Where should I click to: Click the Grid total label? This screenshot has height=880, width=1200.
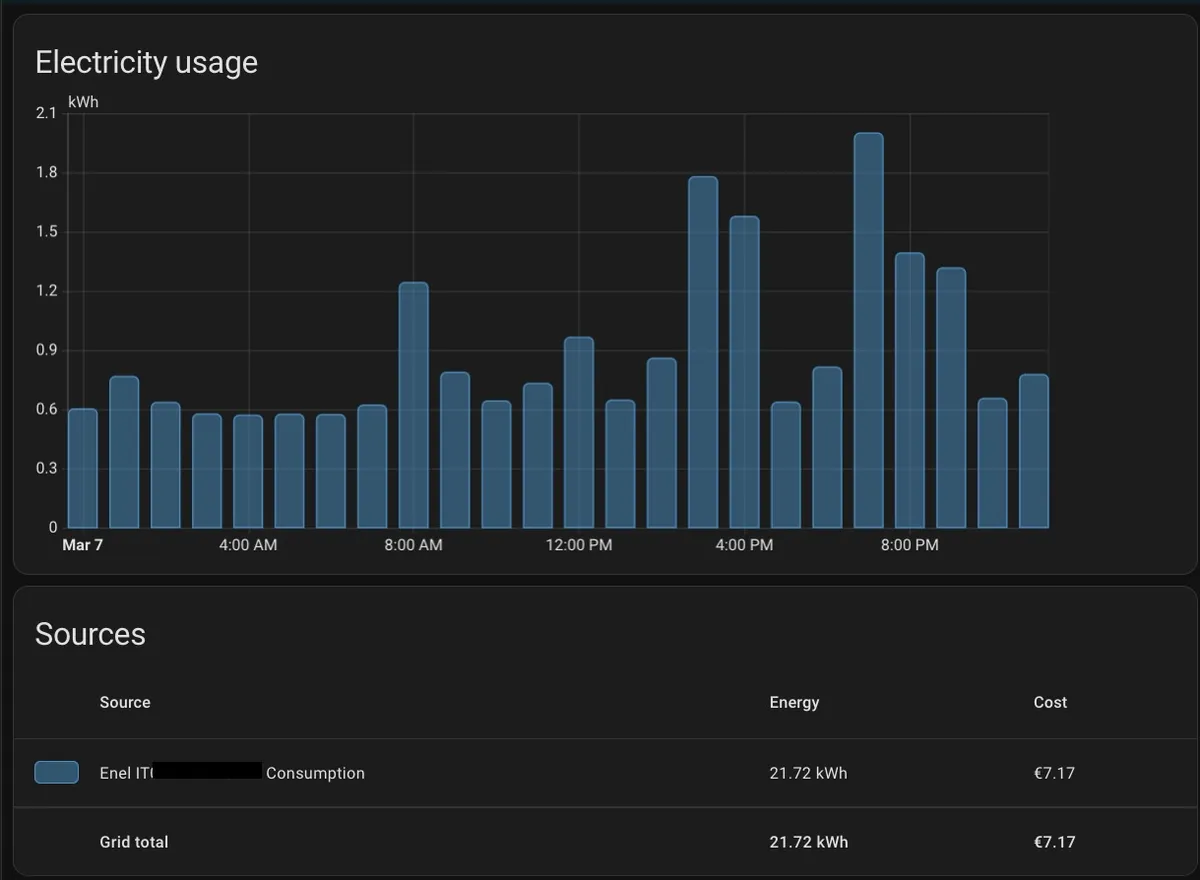point(134,842)
